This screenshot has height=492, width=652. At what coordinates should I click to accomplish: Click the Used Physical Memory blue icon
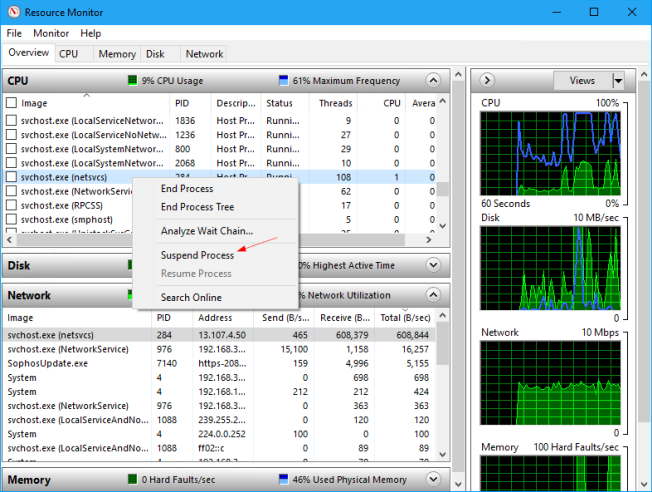pyautogui.click(x=283, y=480)
